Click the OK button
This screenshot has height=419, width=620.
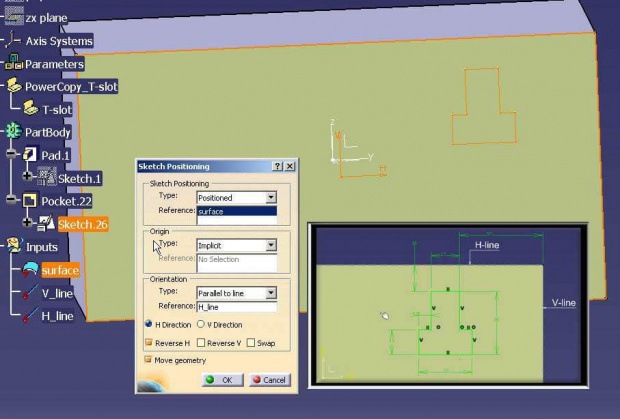pos(220,380)
